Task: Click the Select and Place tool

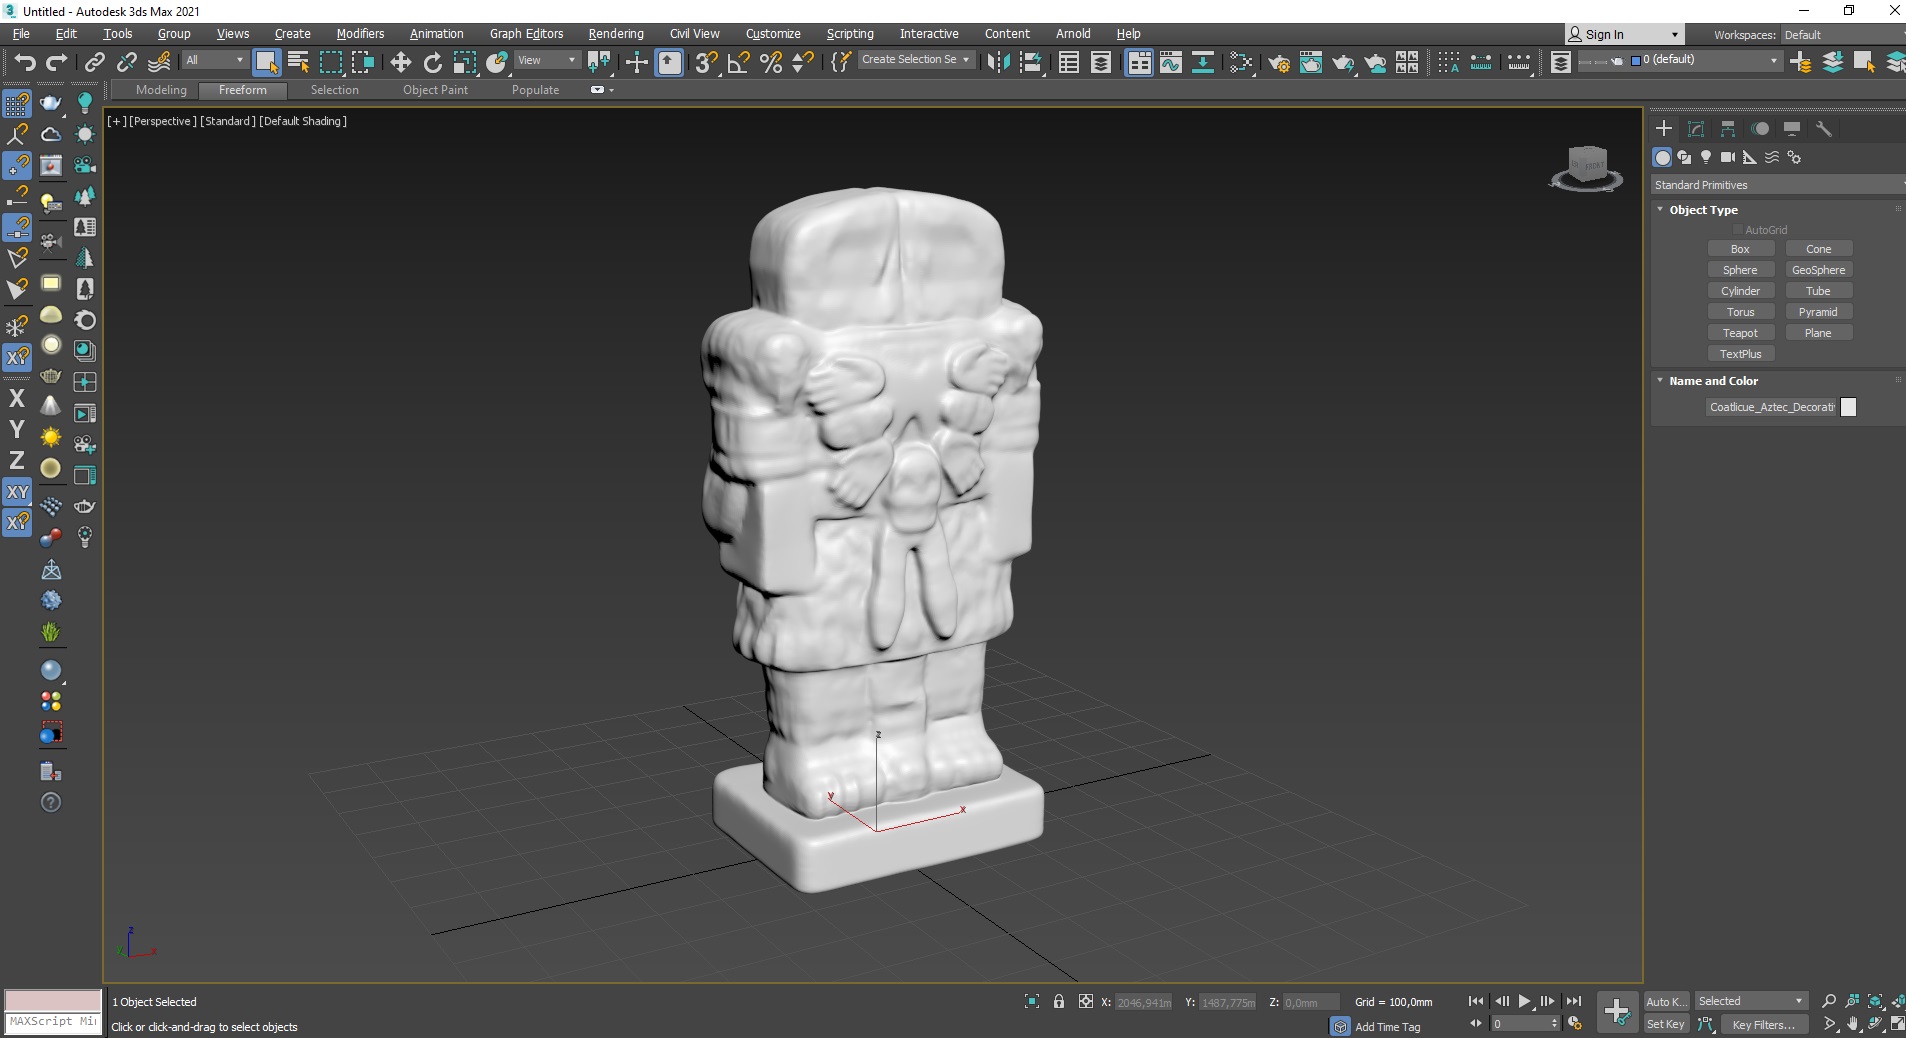Action: (497, 62)
